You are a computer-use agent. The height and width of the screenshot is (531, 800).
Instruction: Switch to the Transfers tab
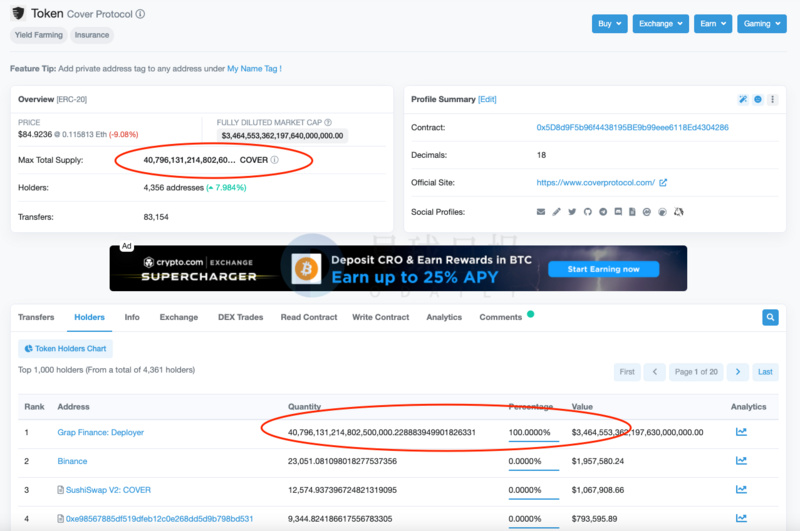click(x=36, y=317)
